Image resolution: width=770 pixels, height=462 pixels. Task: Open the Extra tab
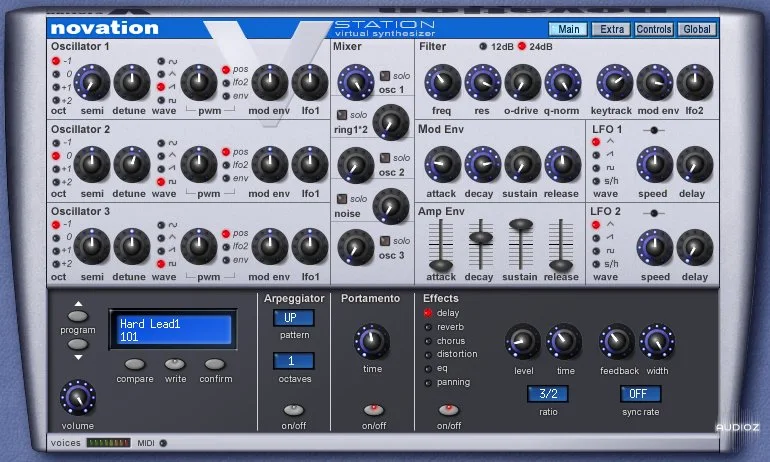(611, 29)
